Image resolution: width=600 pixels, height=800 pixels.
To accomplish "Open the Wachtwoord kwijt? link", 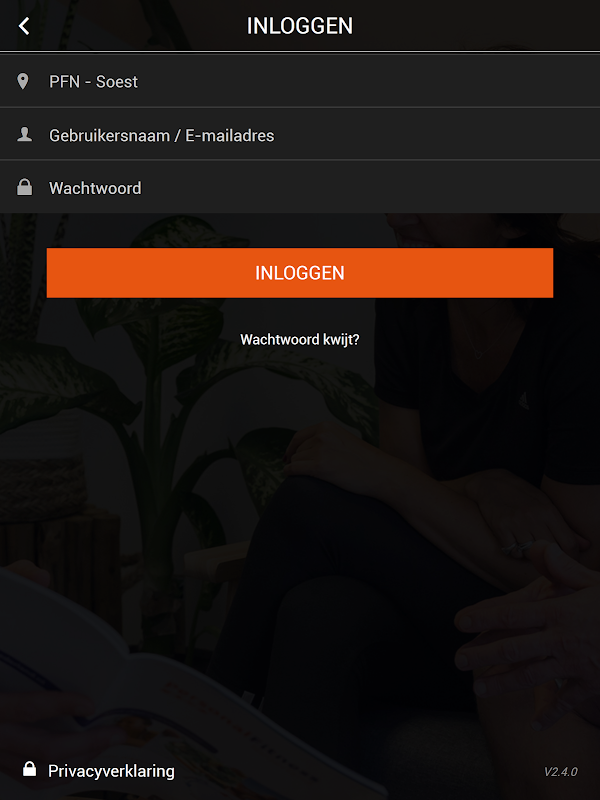I will click(x=300, y=340).
